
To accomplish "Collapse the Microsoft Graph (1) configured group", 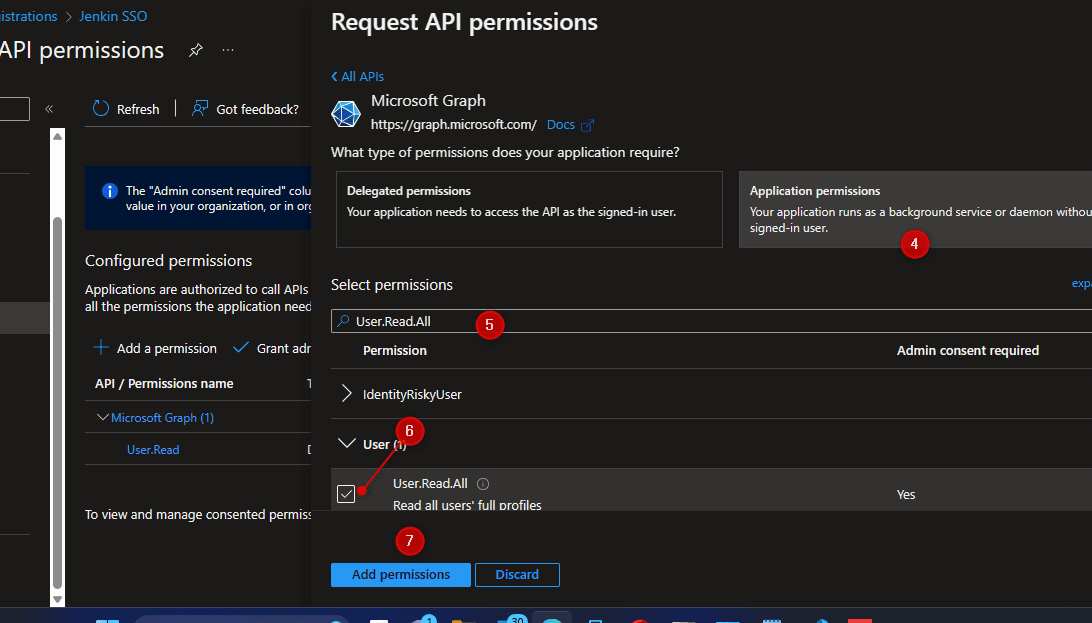I will (102, 417).
